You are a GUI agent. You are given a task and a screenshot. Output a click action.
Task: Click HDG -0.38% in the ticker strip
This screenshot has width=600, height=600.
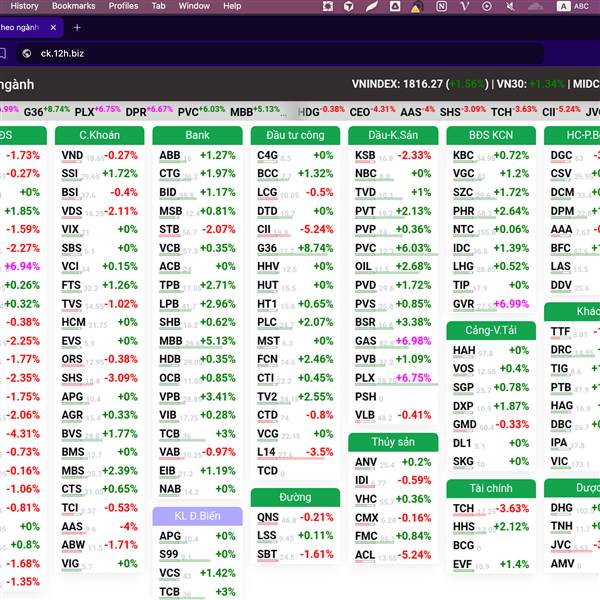coord(321,111)
